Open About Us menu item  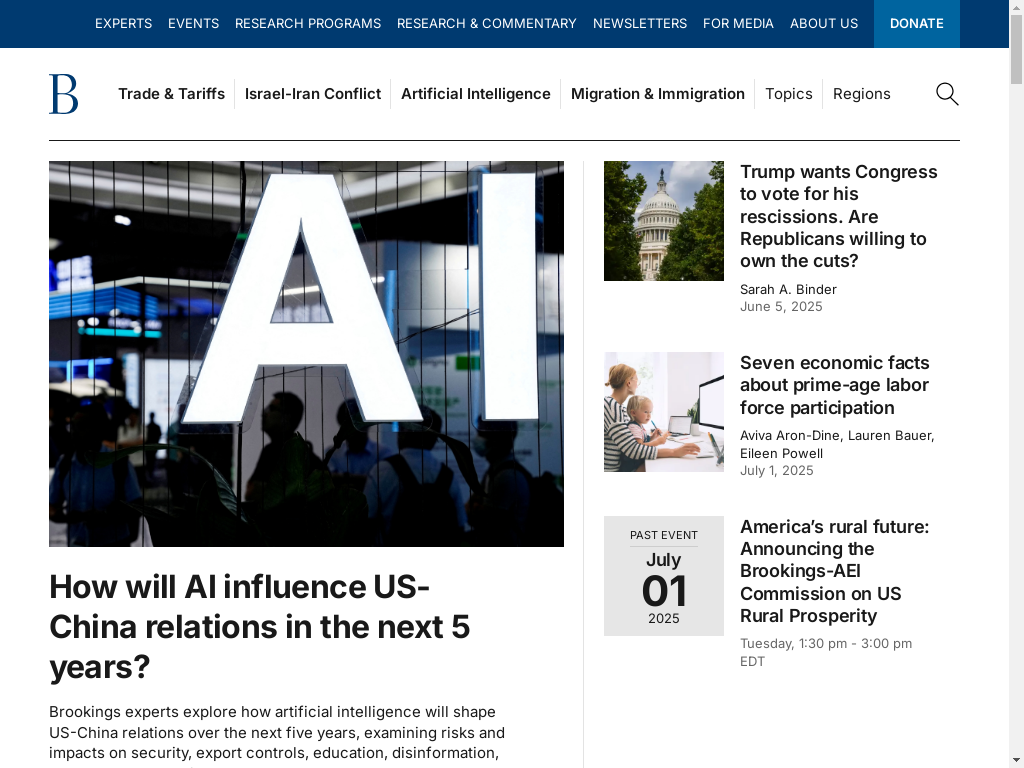(x=824, y=24)
